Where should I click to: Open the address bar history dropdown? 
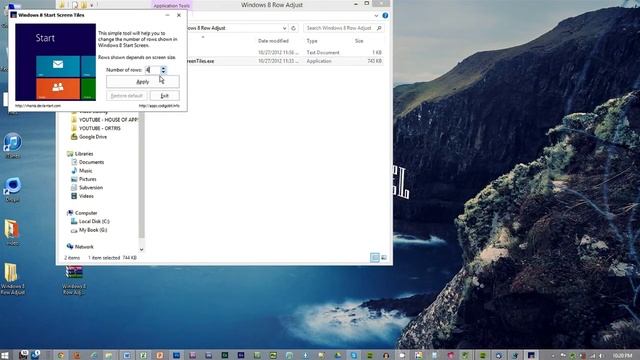point(284,28)
